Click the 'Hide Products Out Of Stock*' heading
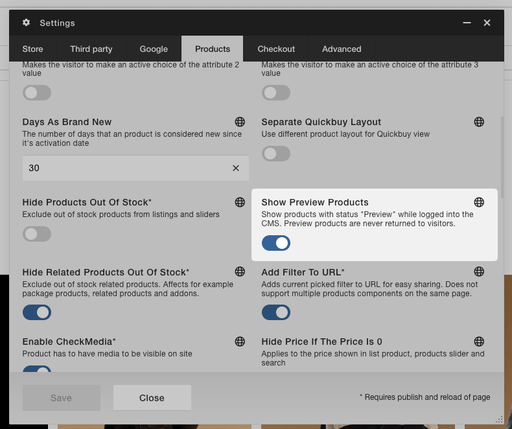Screen dimensions: 512x429 click(87, 202)
